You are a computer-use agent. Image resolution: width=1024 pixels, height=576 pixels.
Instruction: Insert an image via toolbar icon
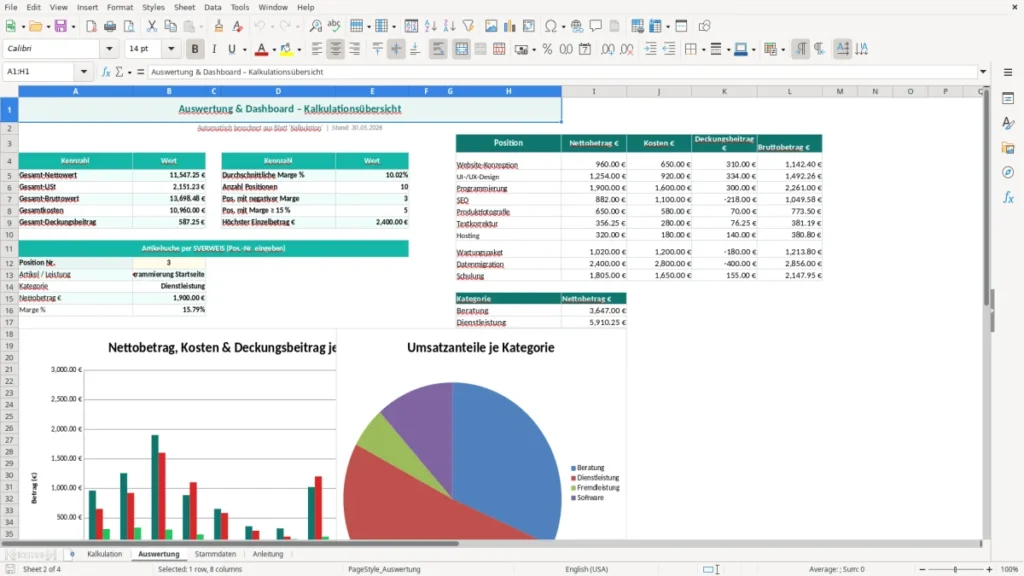tap(491, 26)
